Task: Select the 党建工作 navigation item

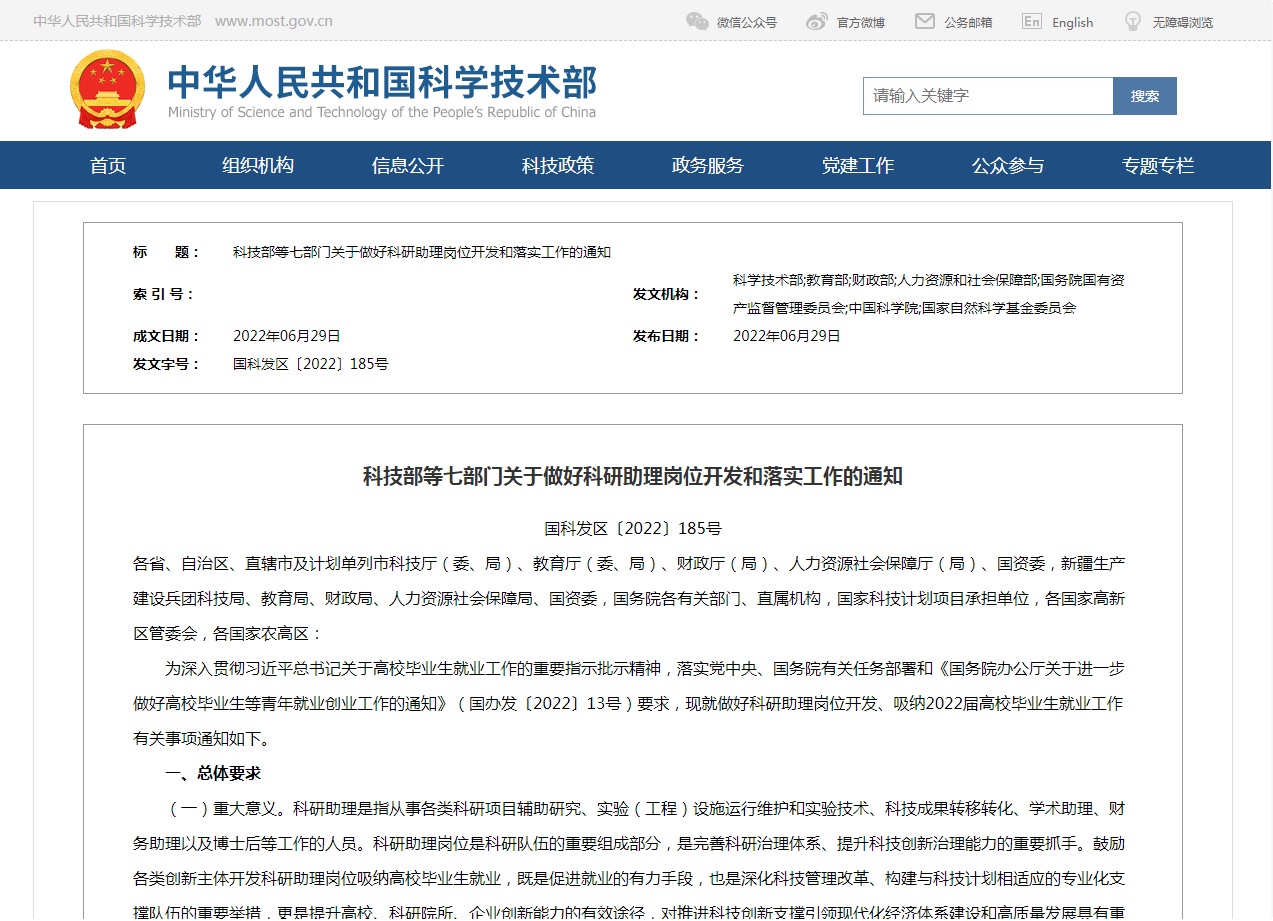Action: [858, 165]
